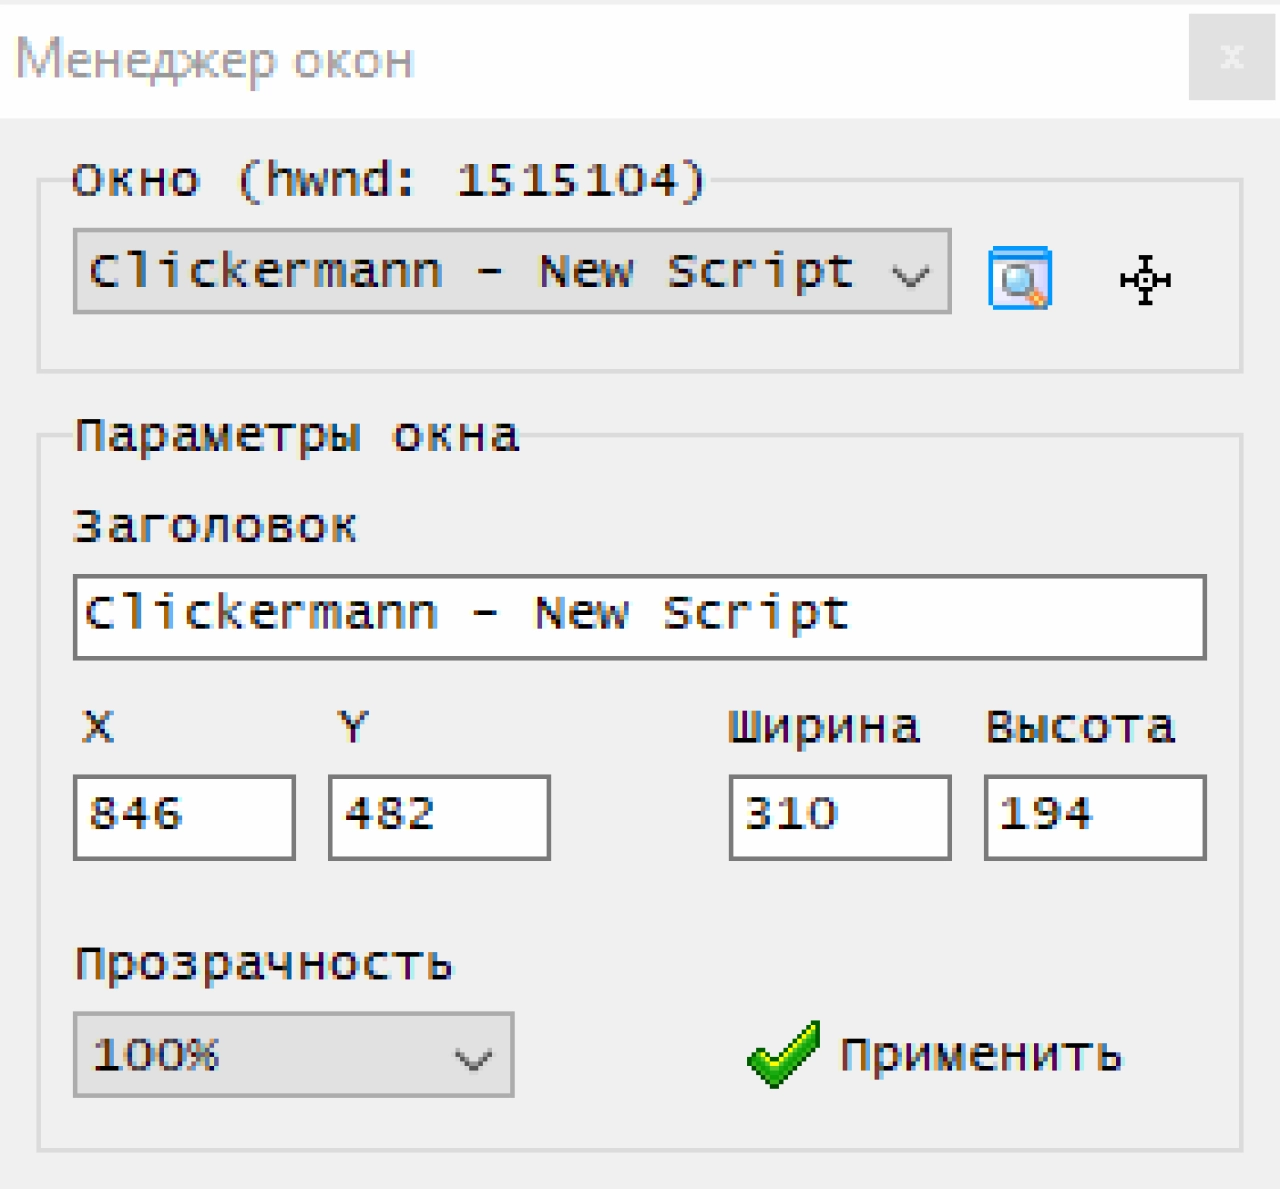This screenshot has width=1280, height=1189.
Task: Click the Ширина label
Action: 823,727
